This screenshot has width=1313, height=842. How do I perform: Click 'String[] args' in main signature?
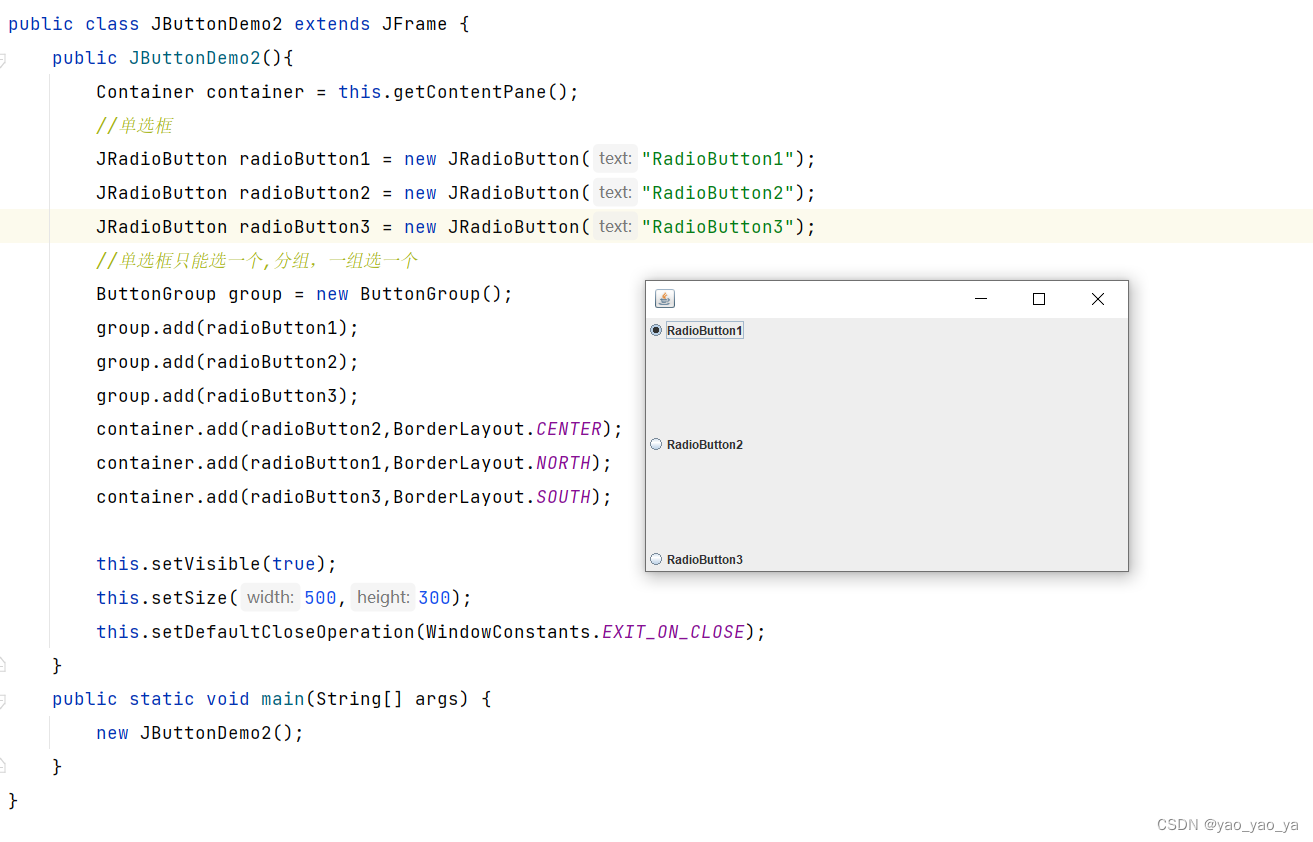point(387,699)
